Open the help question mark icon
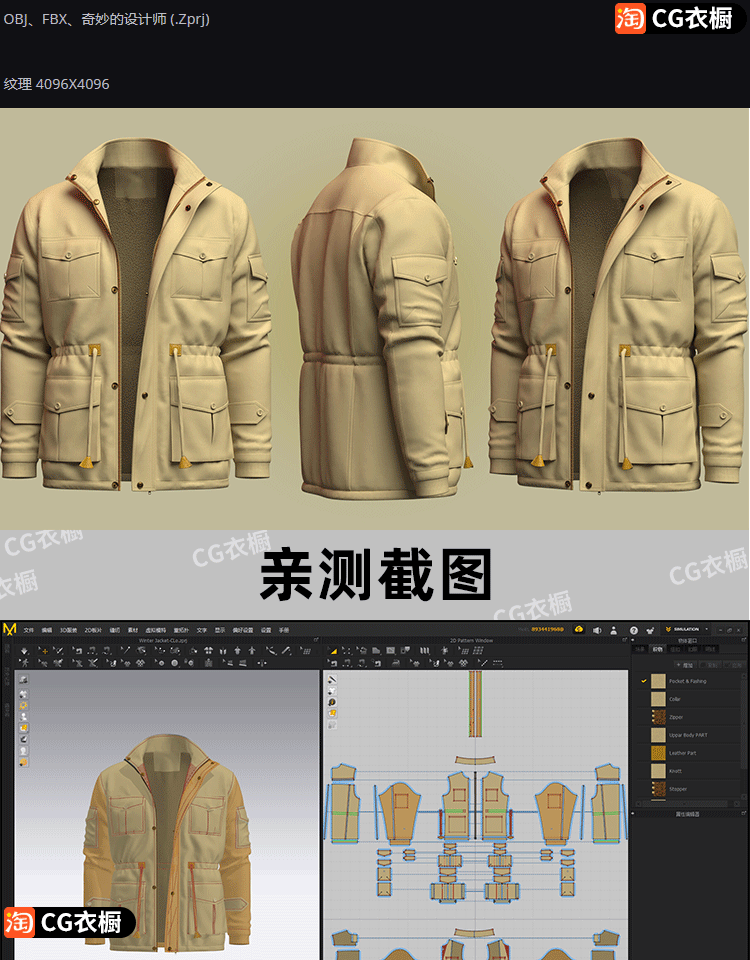The height and width of the screenshot is (960, 750). 633,630
